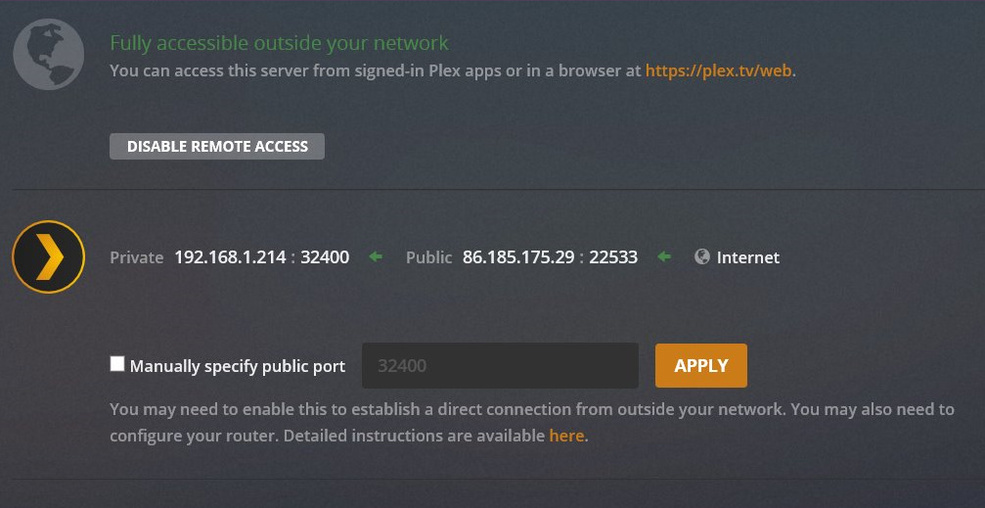
Task: Click the private port number 32400
Action: pyautogui.click(x=325, y=257)
